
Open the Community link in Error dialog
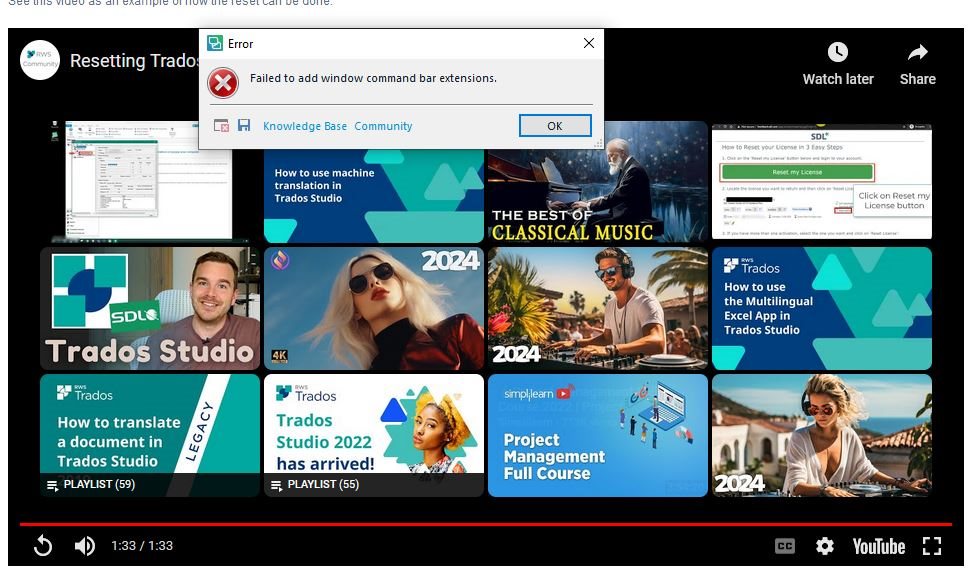[383, 126]
